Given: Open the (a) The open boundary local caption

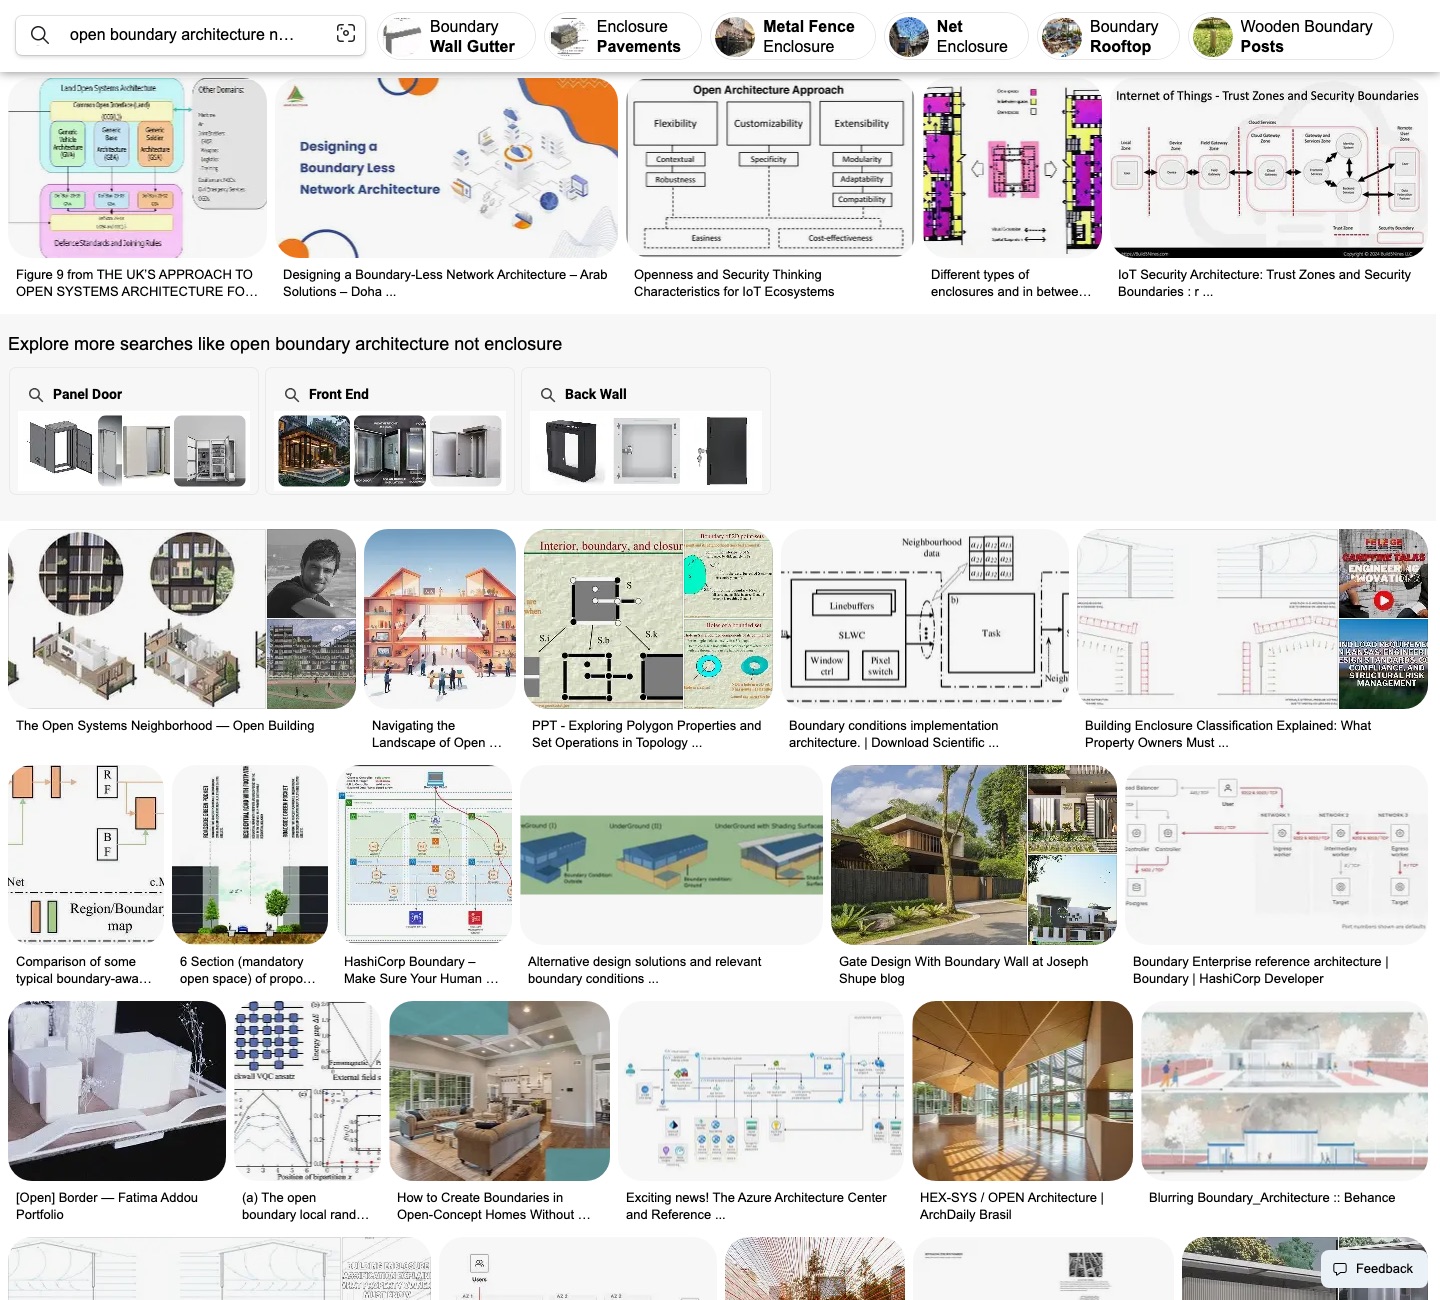Looking at the screenshot, I should coord(306,1206).
